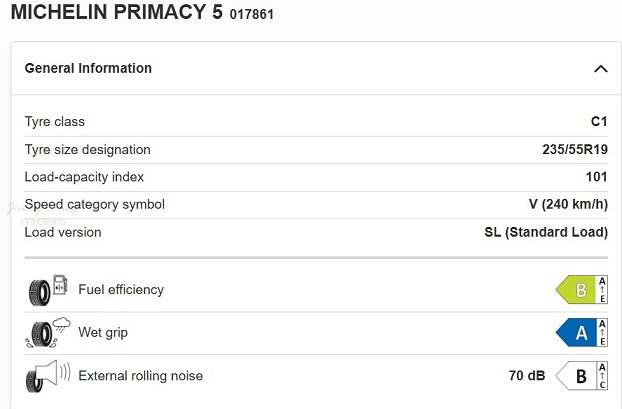Collapse the General Information section chevron
The height and width of the screenshot is (409, 622).
600,69
